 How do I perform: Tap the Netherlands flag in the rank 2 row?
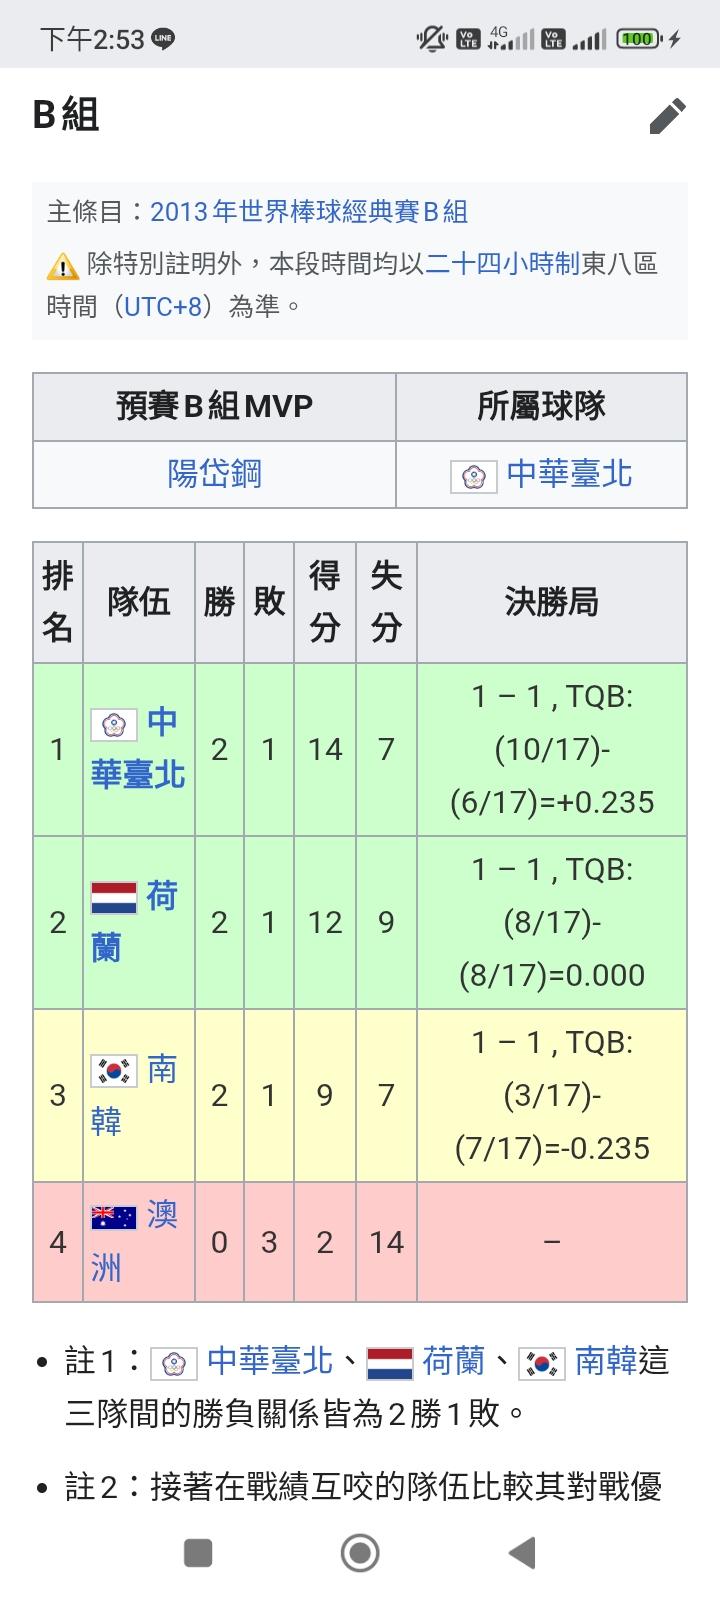pyautogui.click(x=114, y=898)
